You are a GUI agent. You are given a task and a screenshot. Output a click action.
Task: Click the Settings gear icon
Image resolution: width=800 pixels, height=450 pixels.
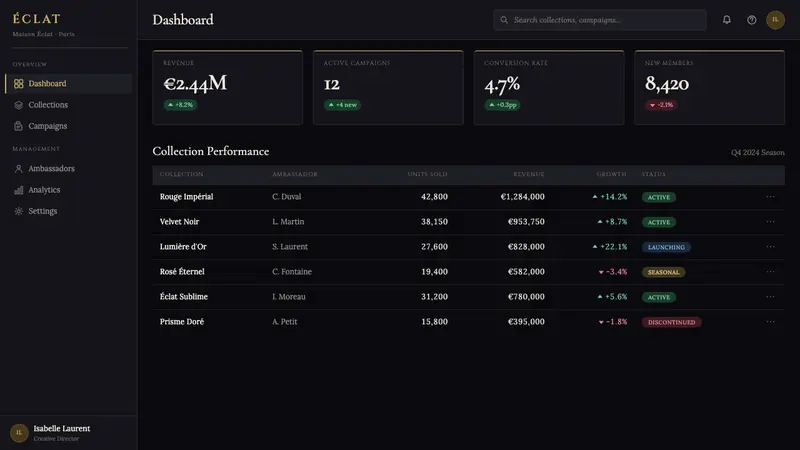tap(18, 211)
